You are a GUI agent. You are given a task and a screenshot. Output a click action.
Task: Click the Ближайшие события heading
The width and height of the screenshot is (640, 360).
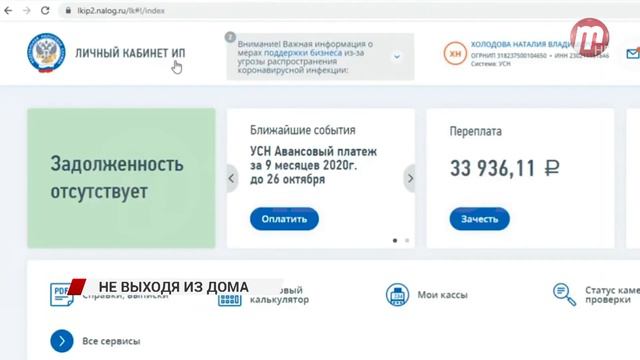[x=303, y=130]
